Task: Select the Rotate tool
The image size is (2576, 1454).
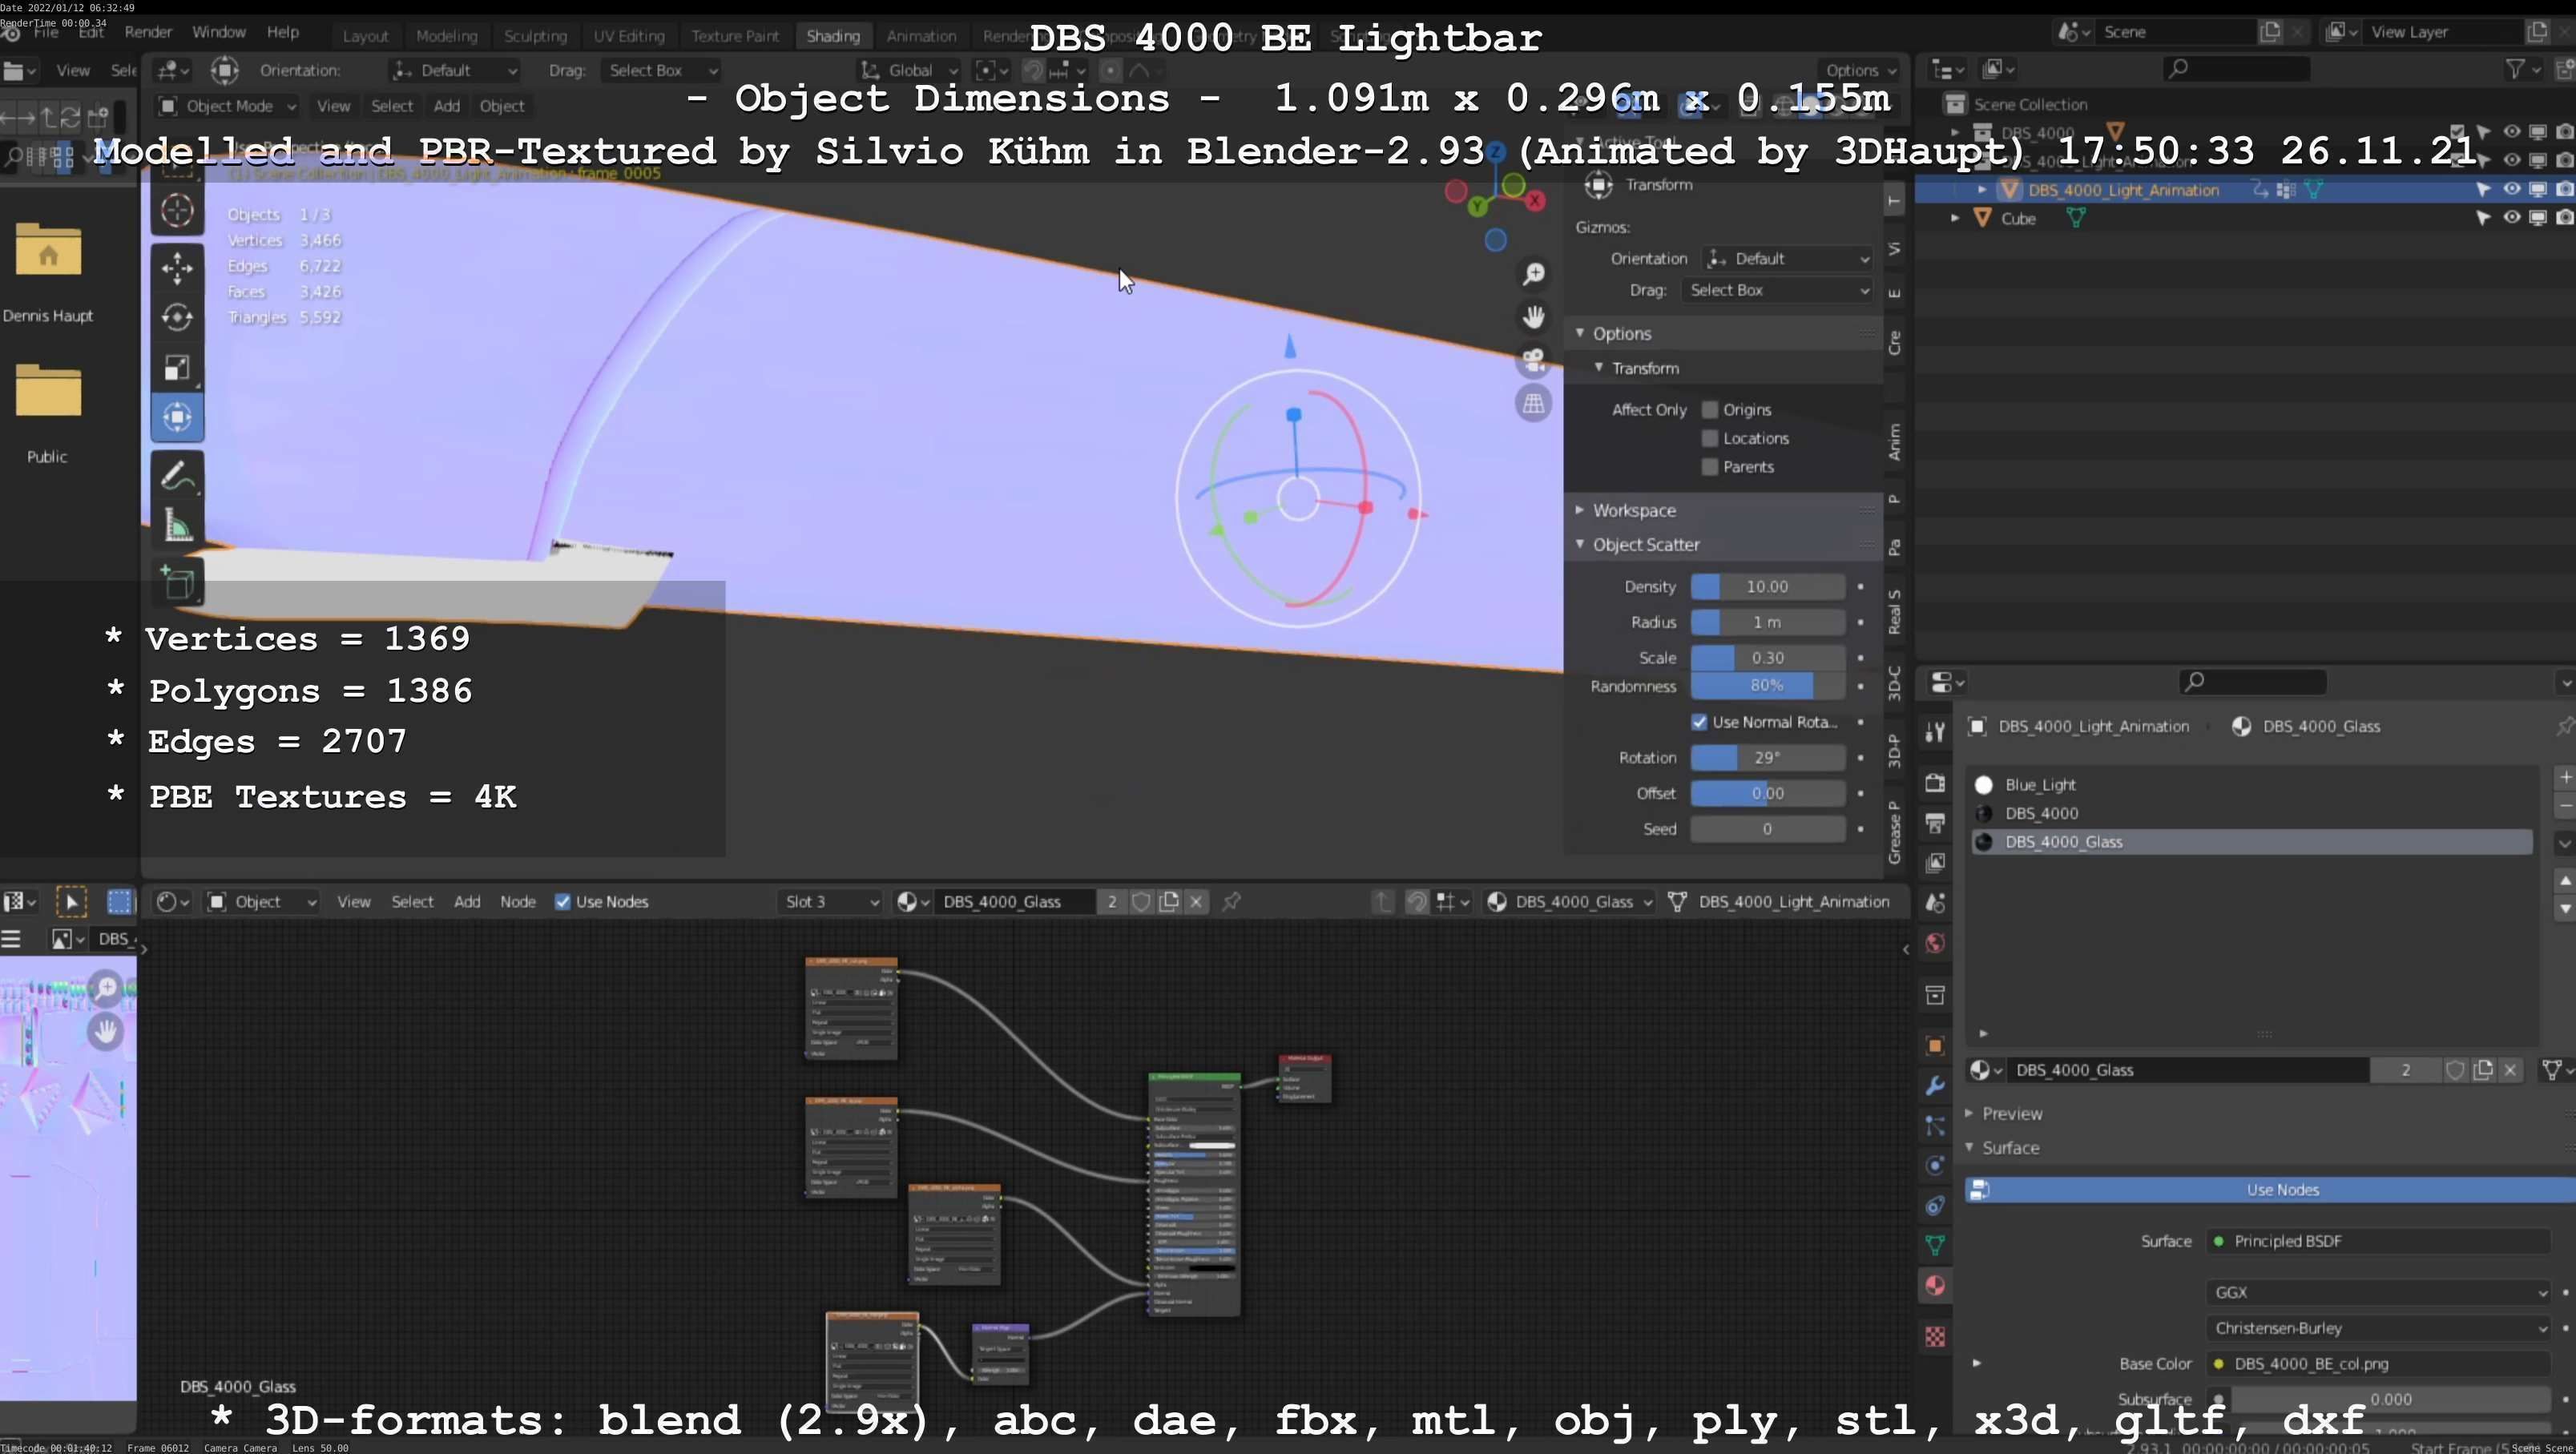Action: (x=177, y=317)
